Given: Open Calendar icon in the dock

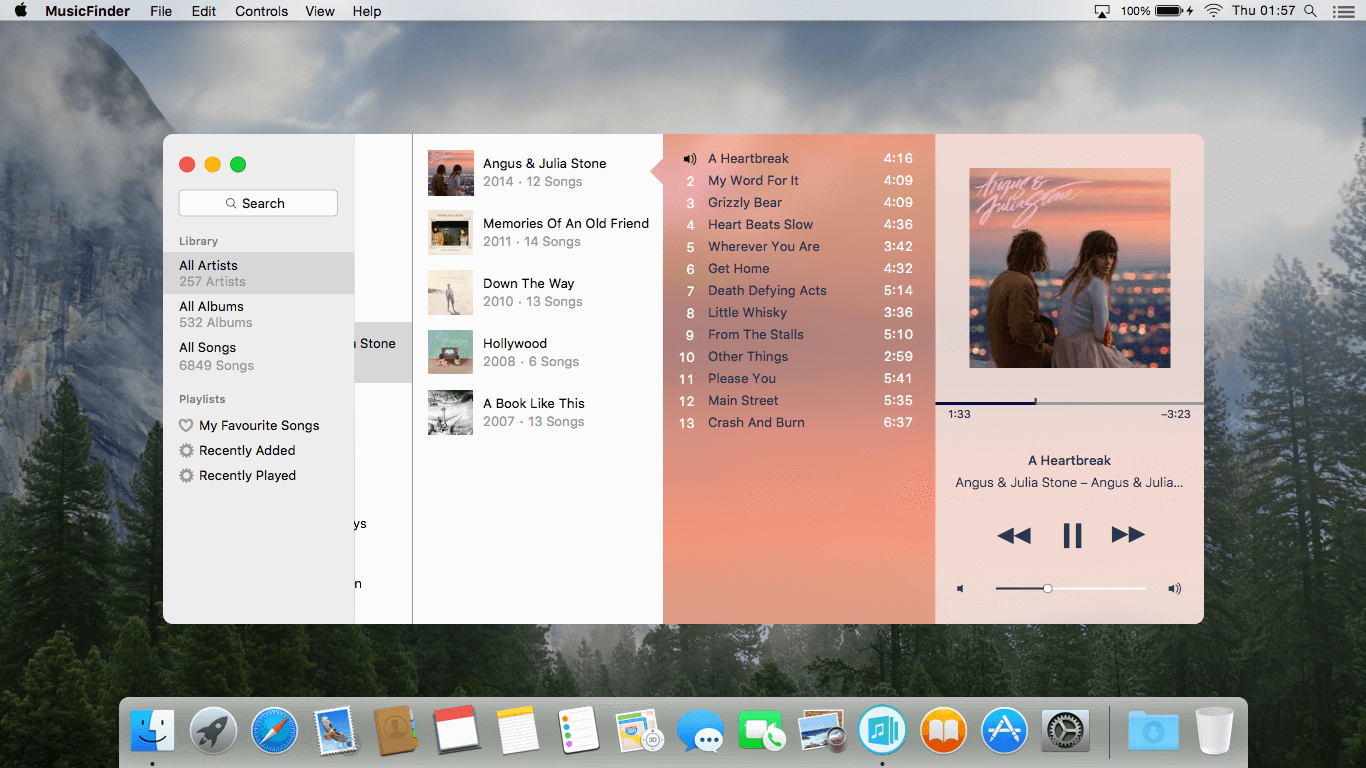Looking at the screenshot, I should [x=457, y=731].
